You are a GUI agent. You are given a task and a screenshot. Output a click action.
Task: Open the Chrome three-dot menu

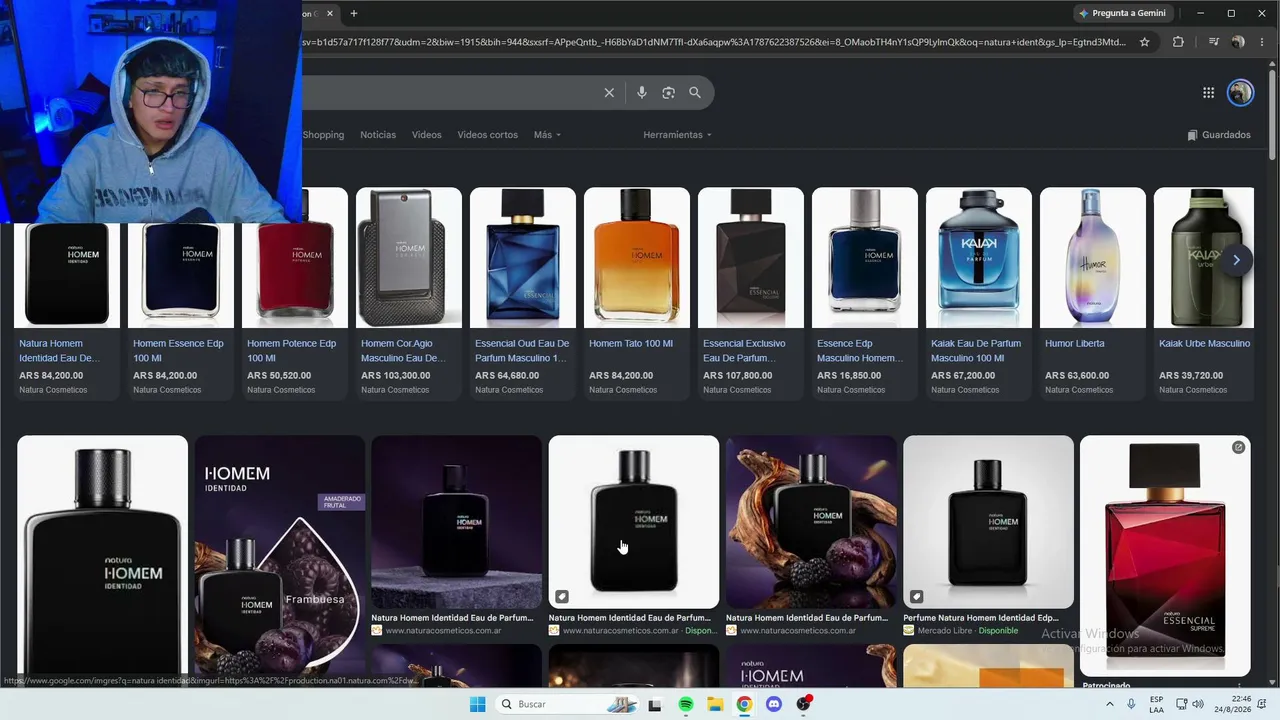pos(1262,42)
